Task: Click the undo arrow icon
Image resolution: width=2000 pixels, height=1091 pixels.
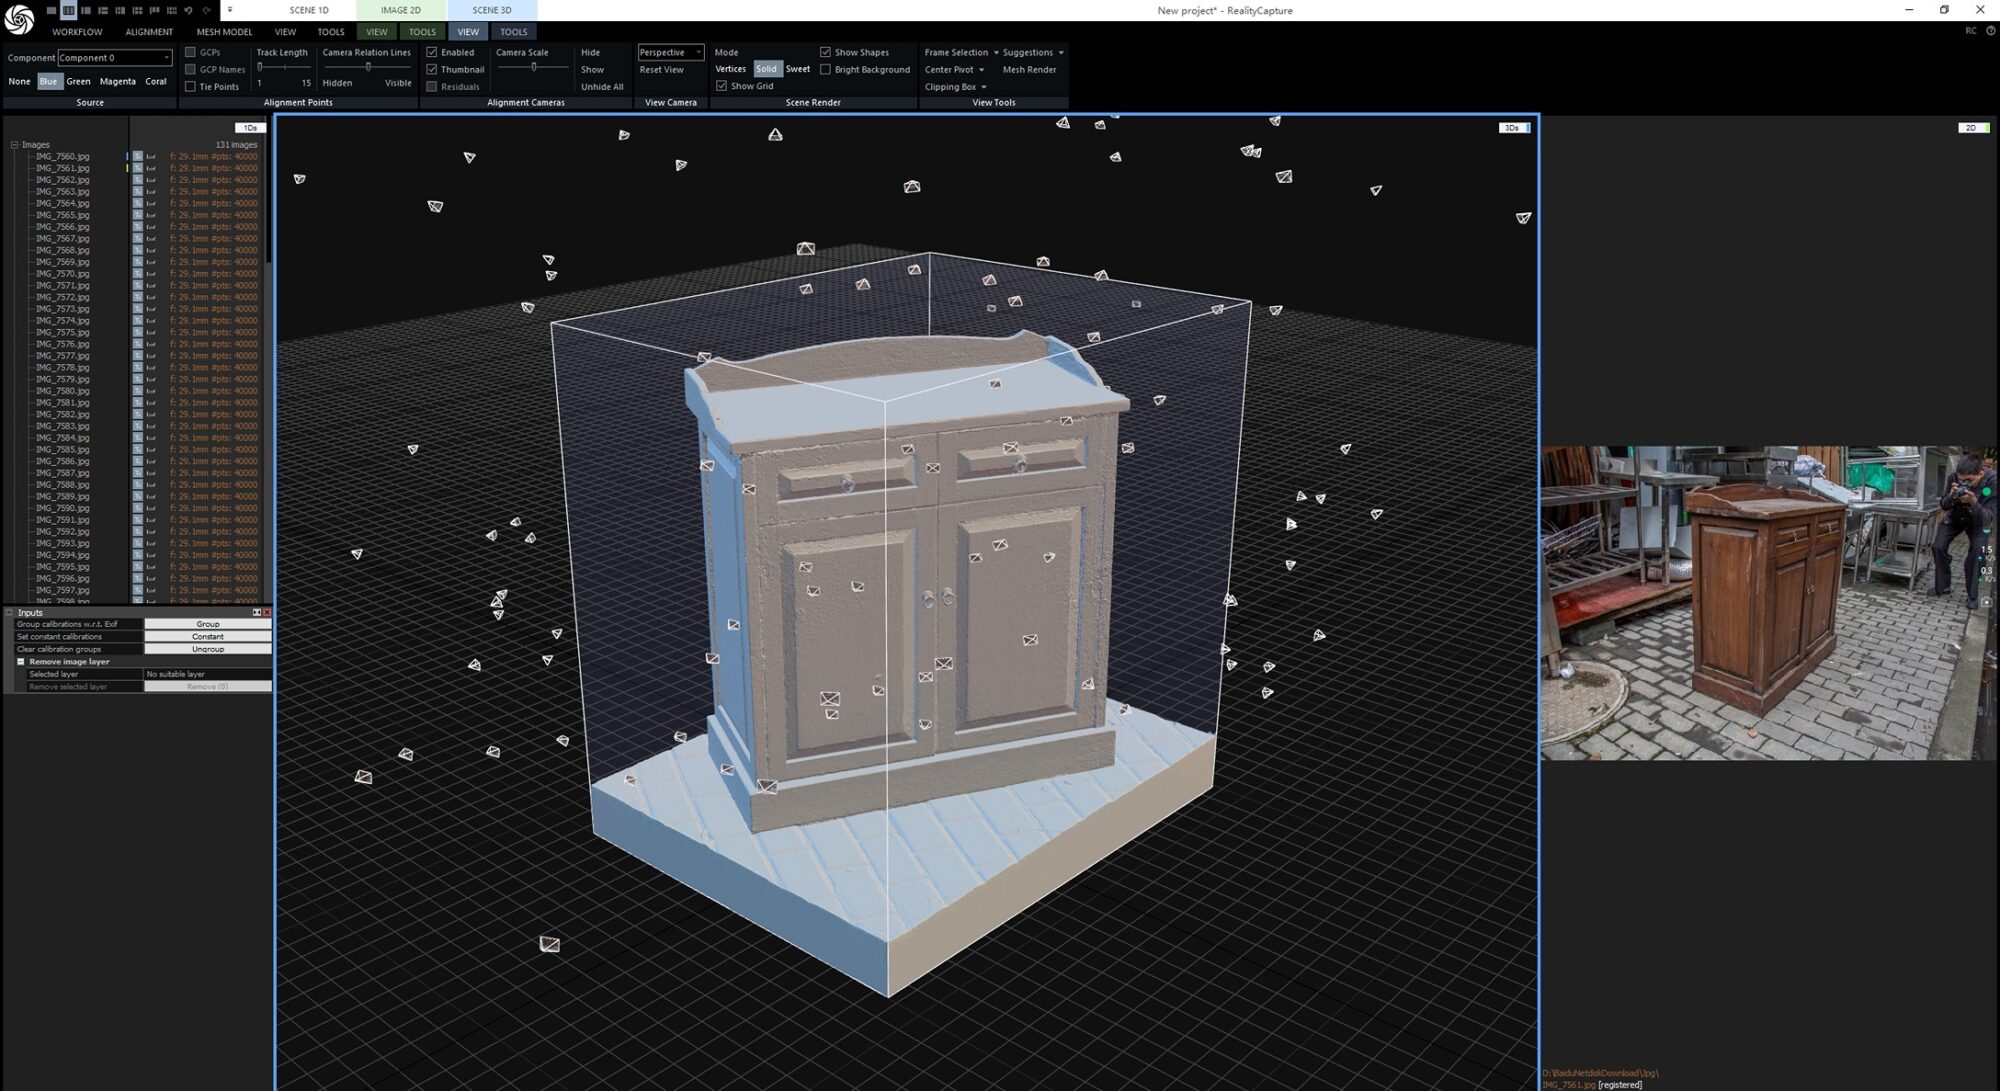Action: 188,10
